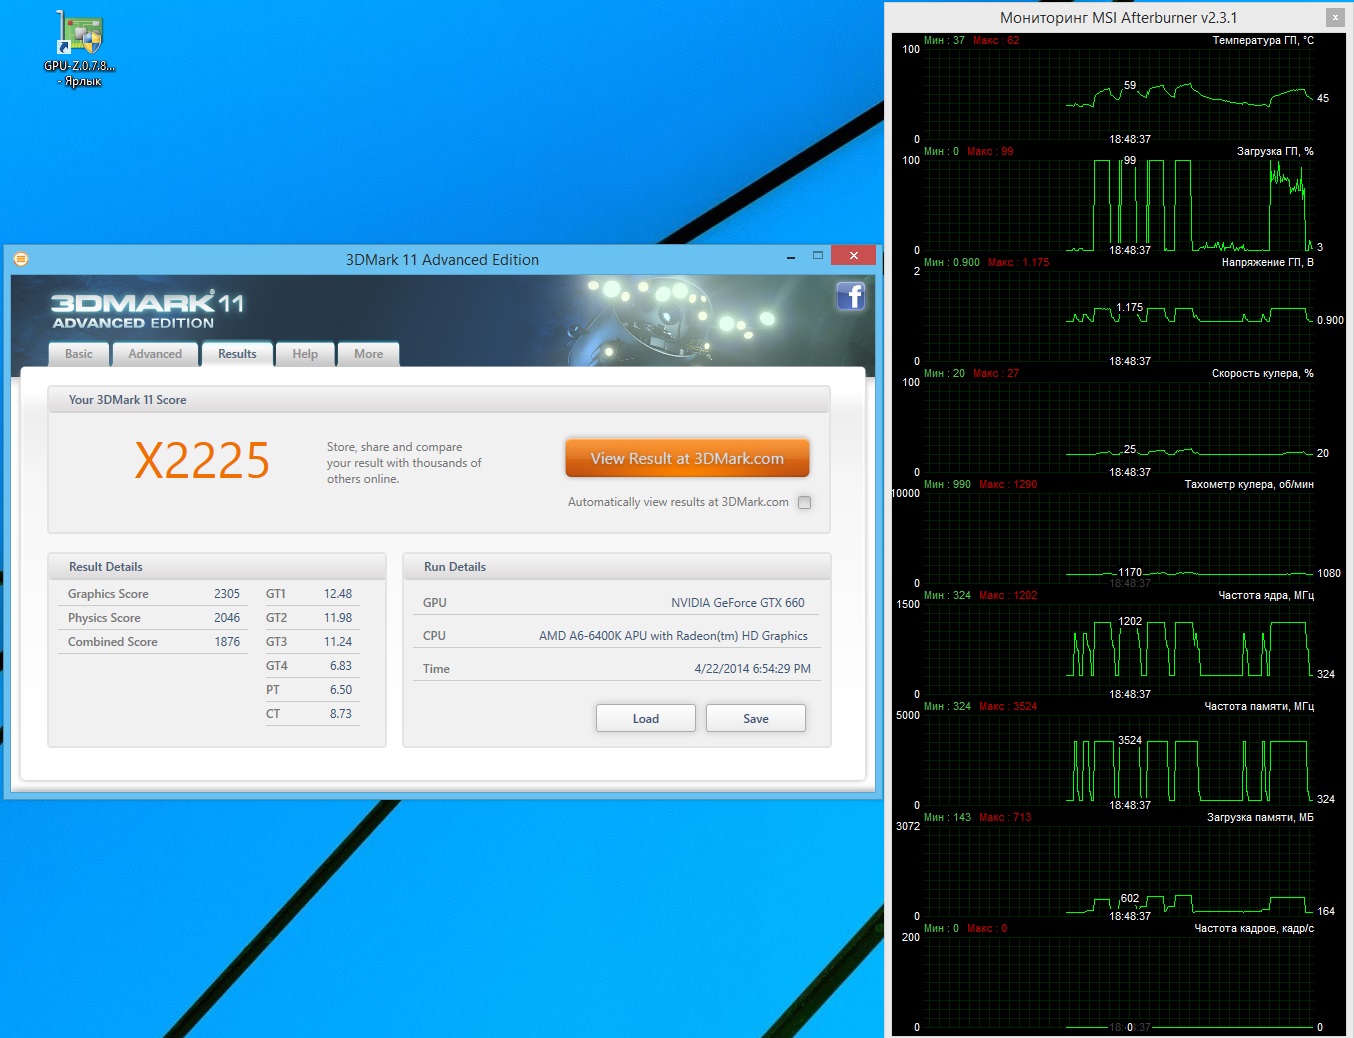Click the Facebook icon in 3DMark
Screen dimensions: 1354x1038
851,296
